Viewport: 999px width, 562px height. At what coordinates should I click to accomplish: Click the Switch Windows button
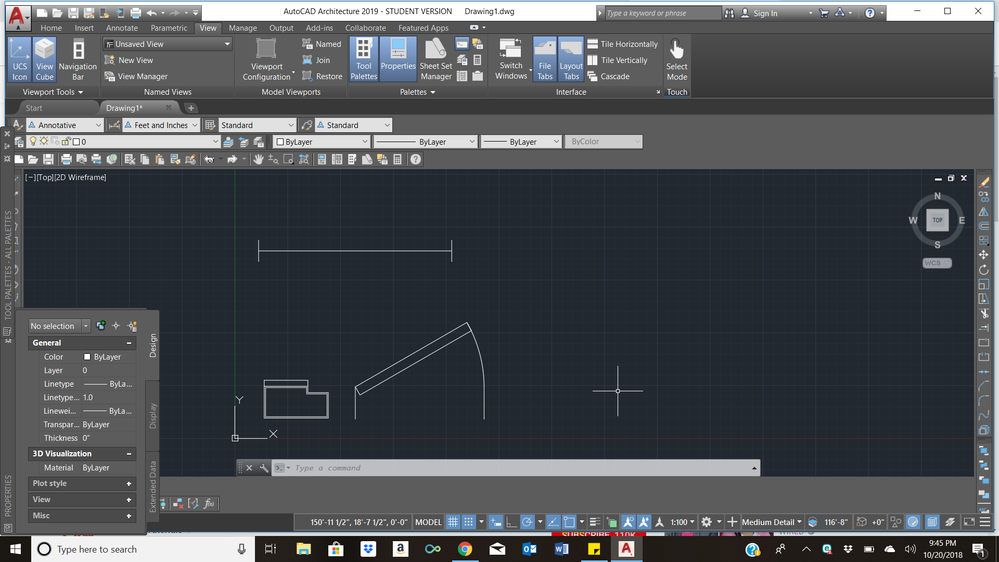click(511, 59)
